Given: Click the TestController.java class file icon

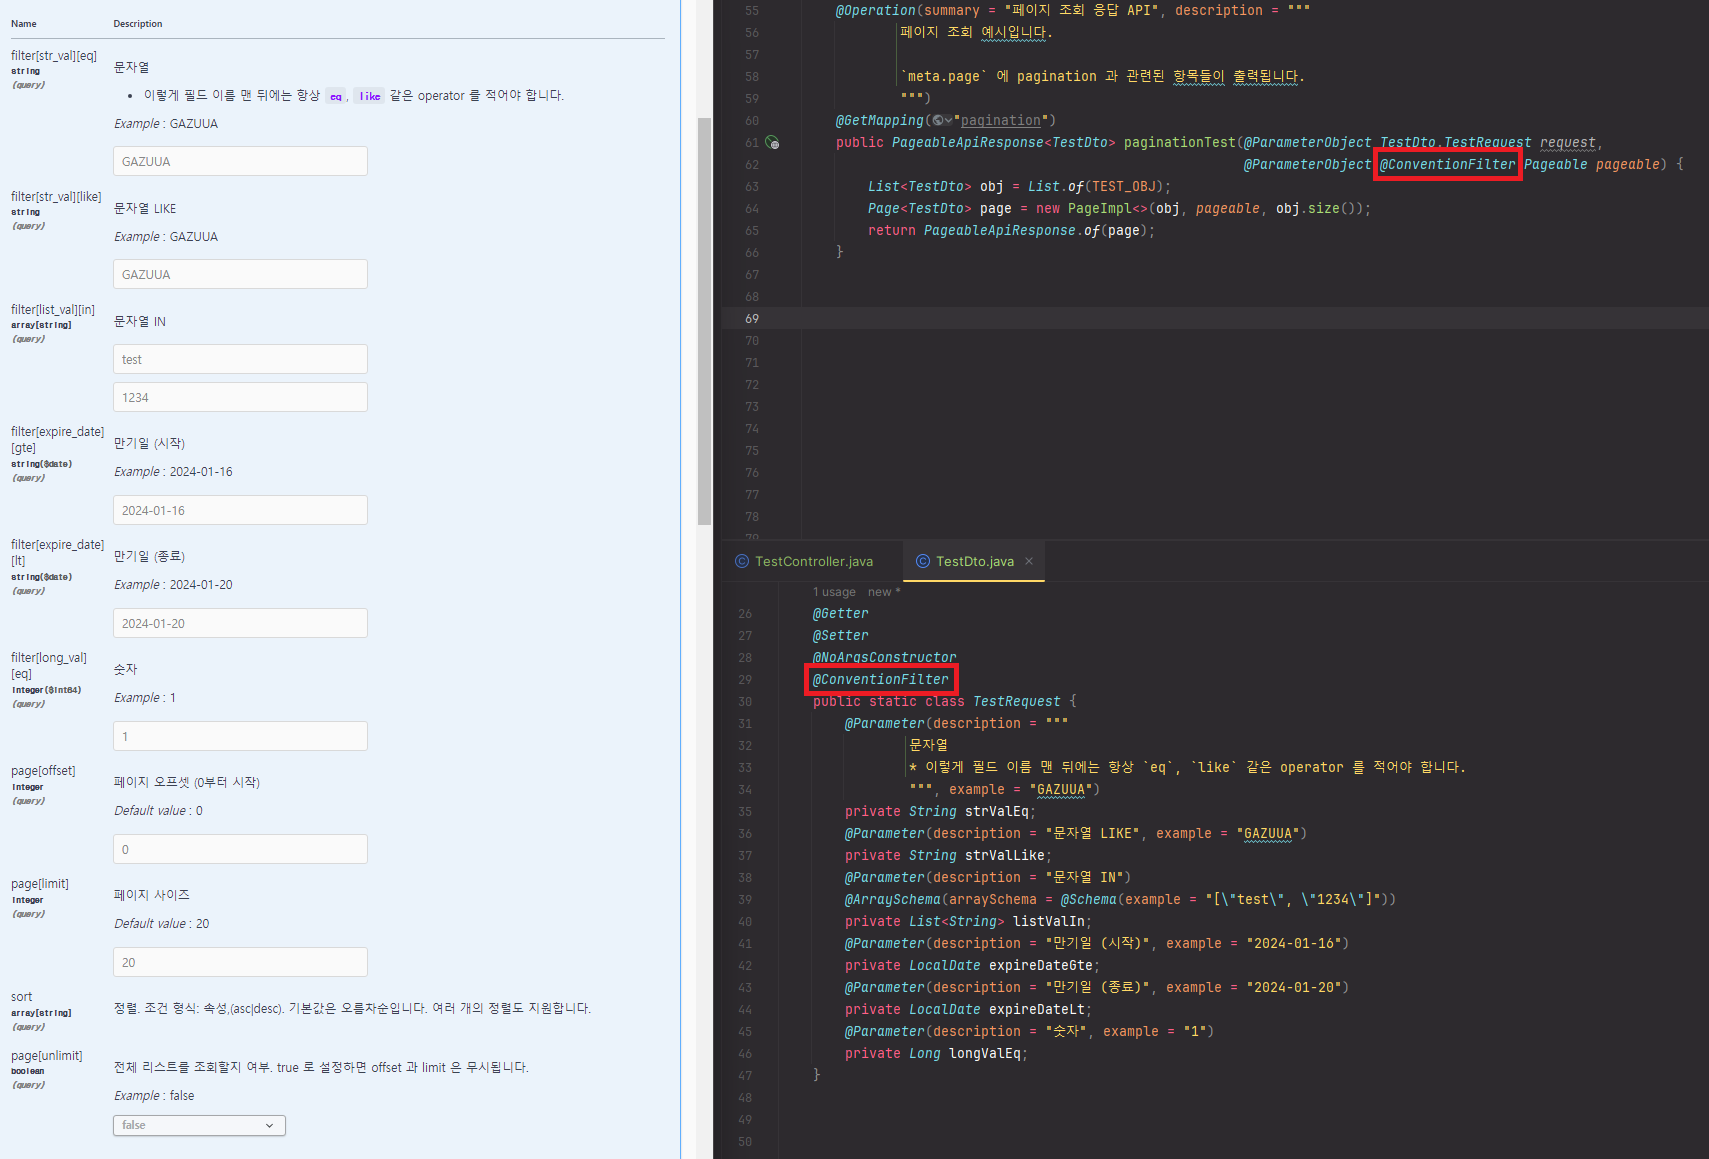Looking at the screenshot, I should 742,562.
